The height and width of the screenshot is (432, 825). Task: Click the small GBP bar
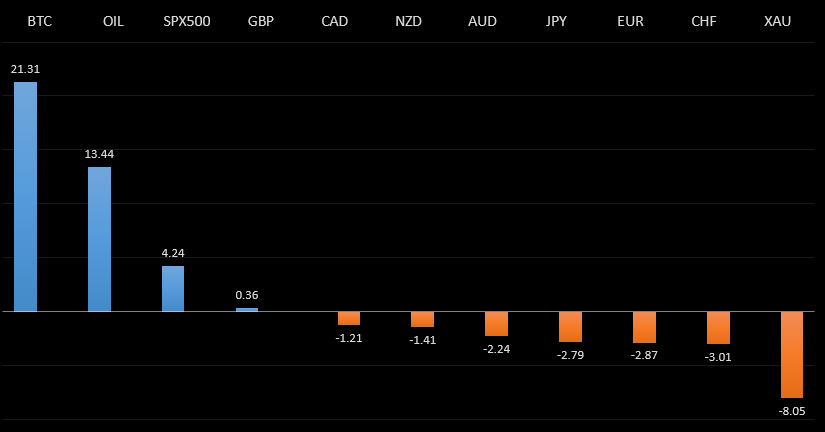click(x=247, y=309)
